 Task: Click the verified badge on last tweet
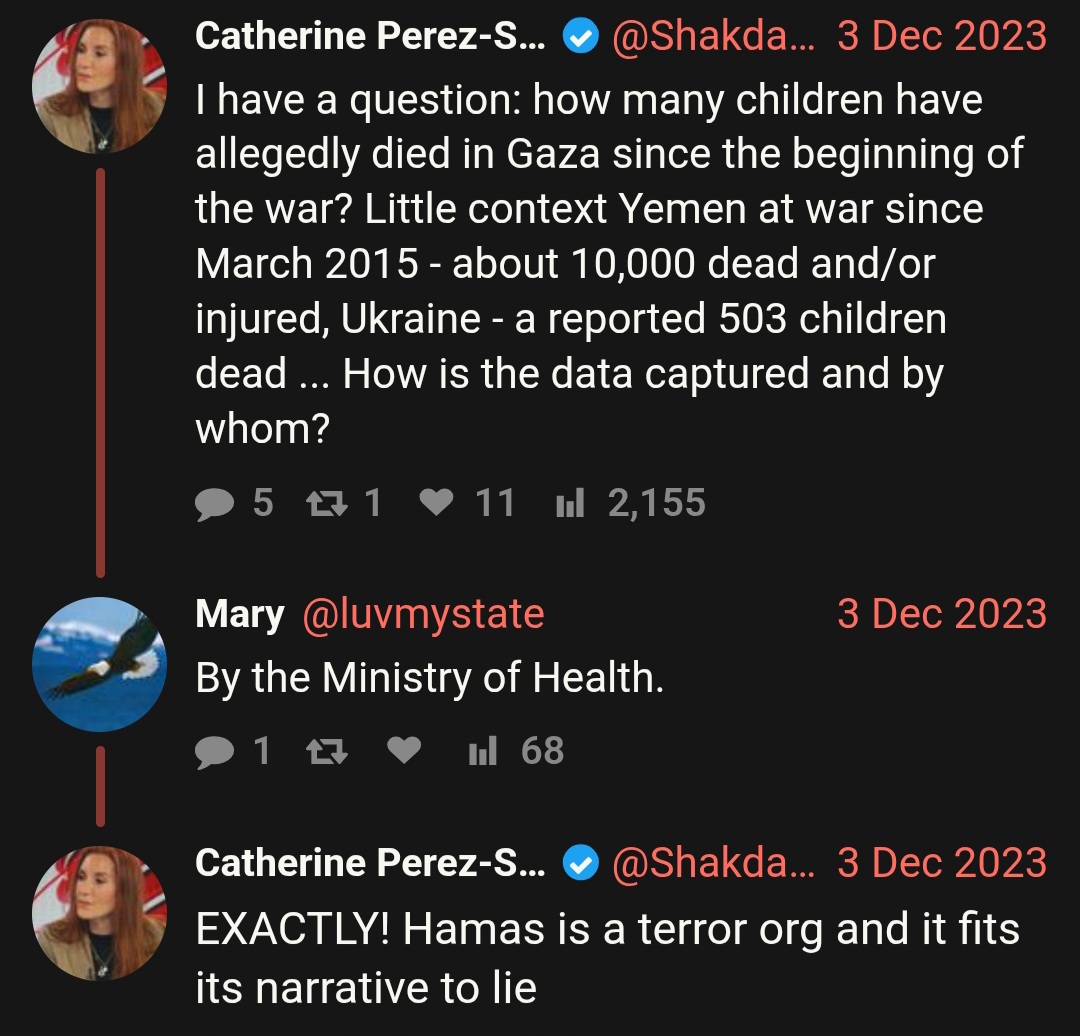pos(581,862)
